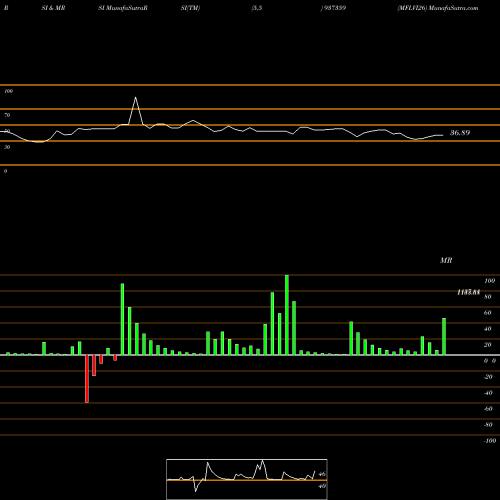Select the MR axis label 40 beside the bars
The height and width of the screenshot is (500, 500).
pyautogui.click(x=488, y=329)
